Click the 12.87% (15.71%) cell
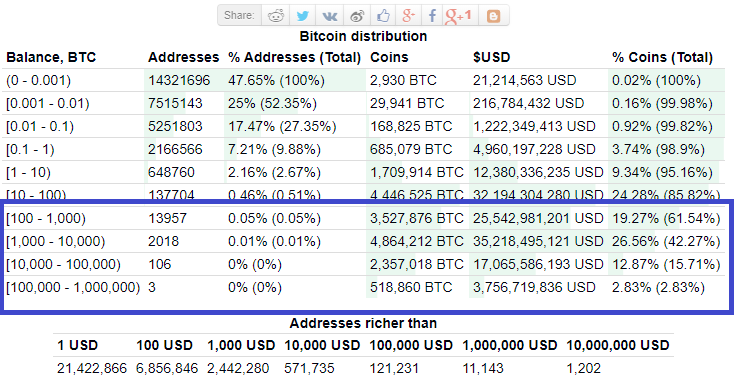743x392 pixels. pyautogui.click(x=666, y=264)
